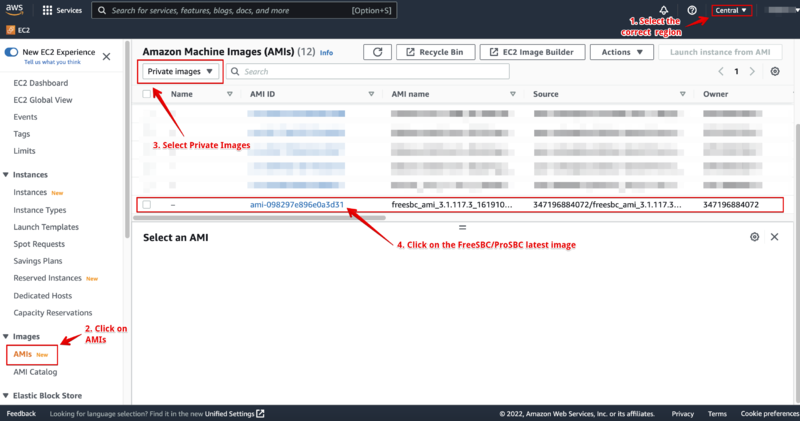This screenshot has height=421, width=800.
Task: Refresh the AMI list
Action: [x=378, y=52]
